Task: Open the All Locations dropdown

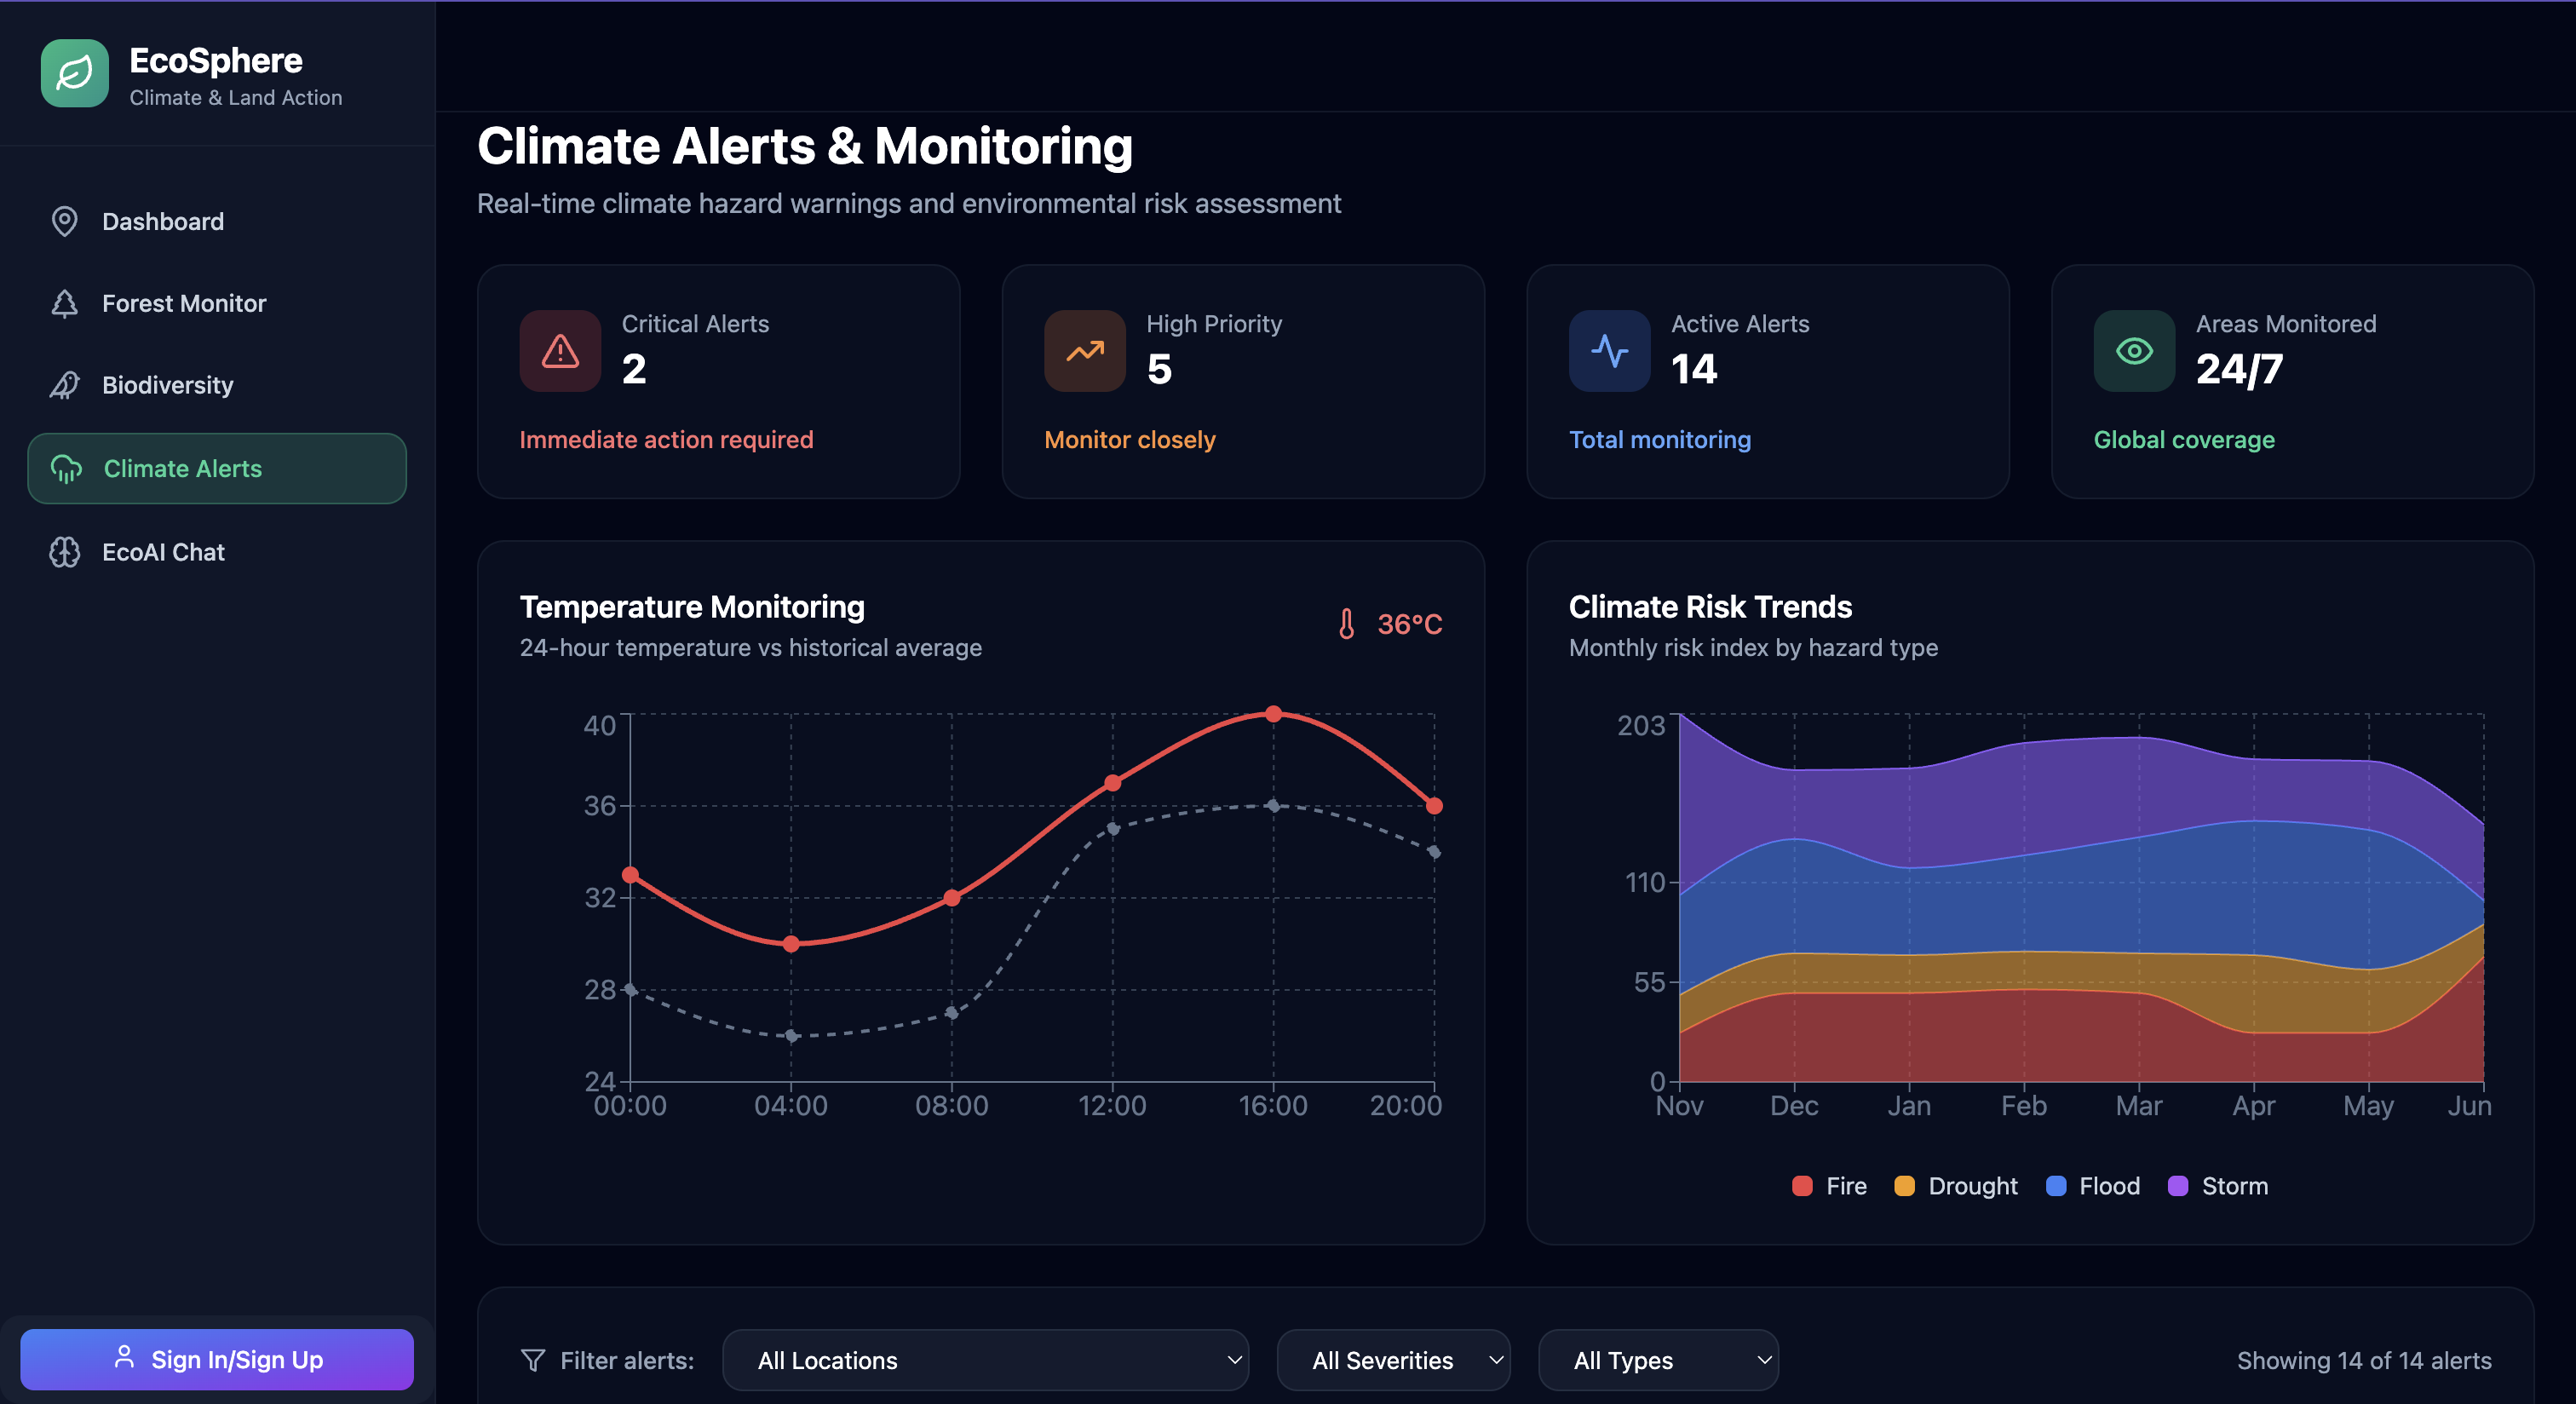Action: [x=984, y=1360]
